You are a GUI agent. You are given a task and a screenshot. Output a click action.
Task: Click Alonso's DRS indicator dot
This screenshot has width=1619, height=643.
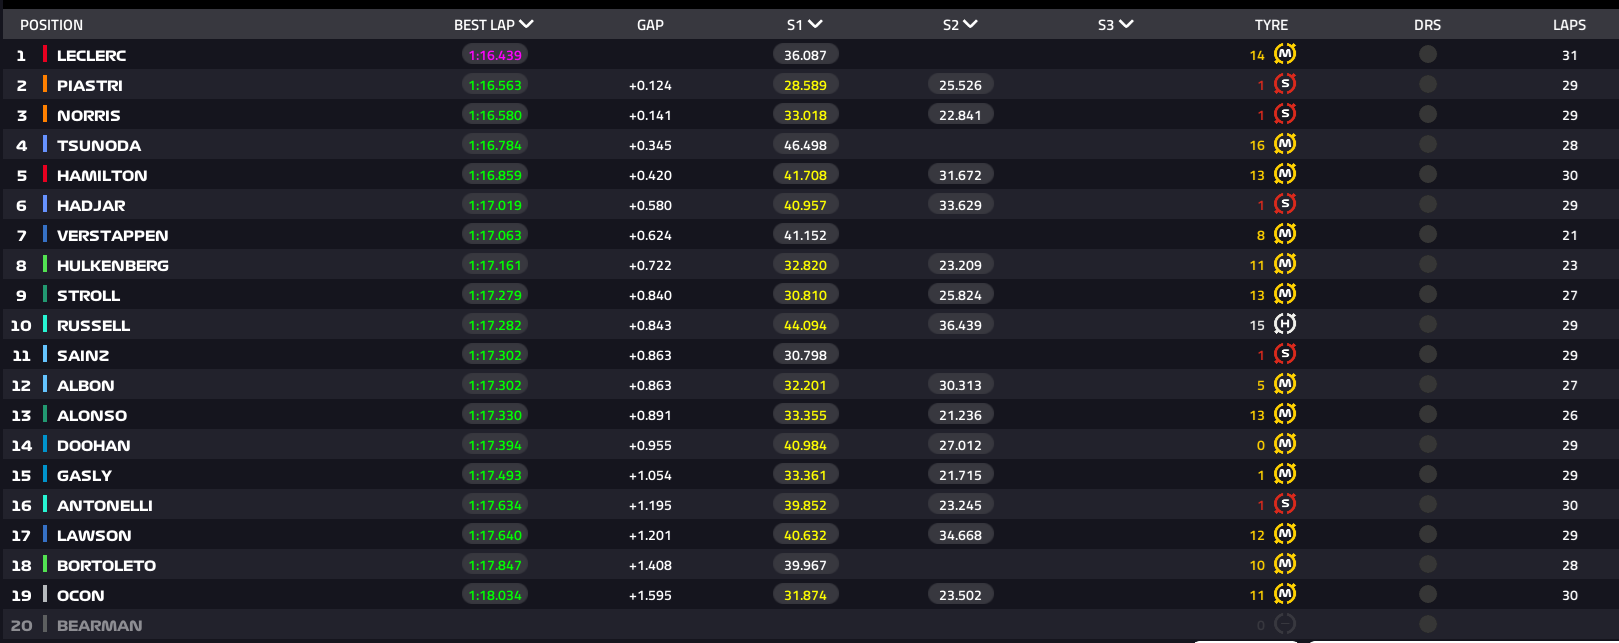[1427, 414]
